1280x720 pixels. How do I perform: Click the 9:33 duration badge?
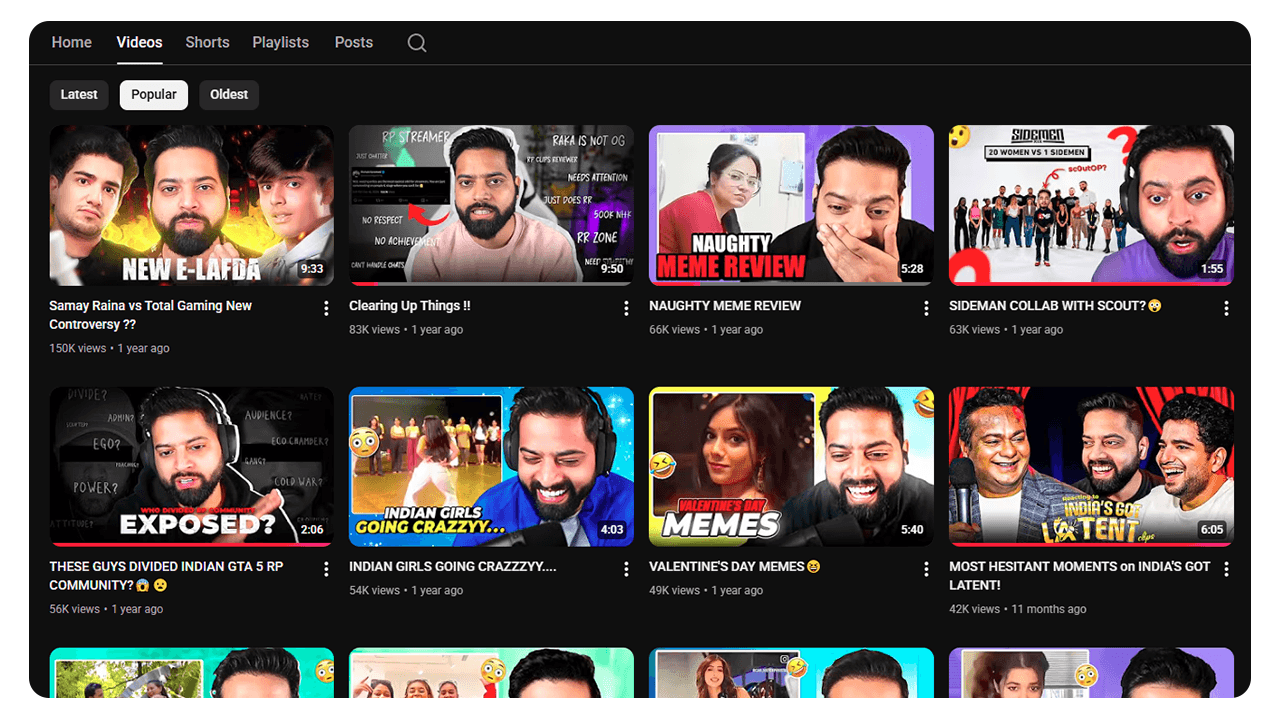tap(312, 269)
